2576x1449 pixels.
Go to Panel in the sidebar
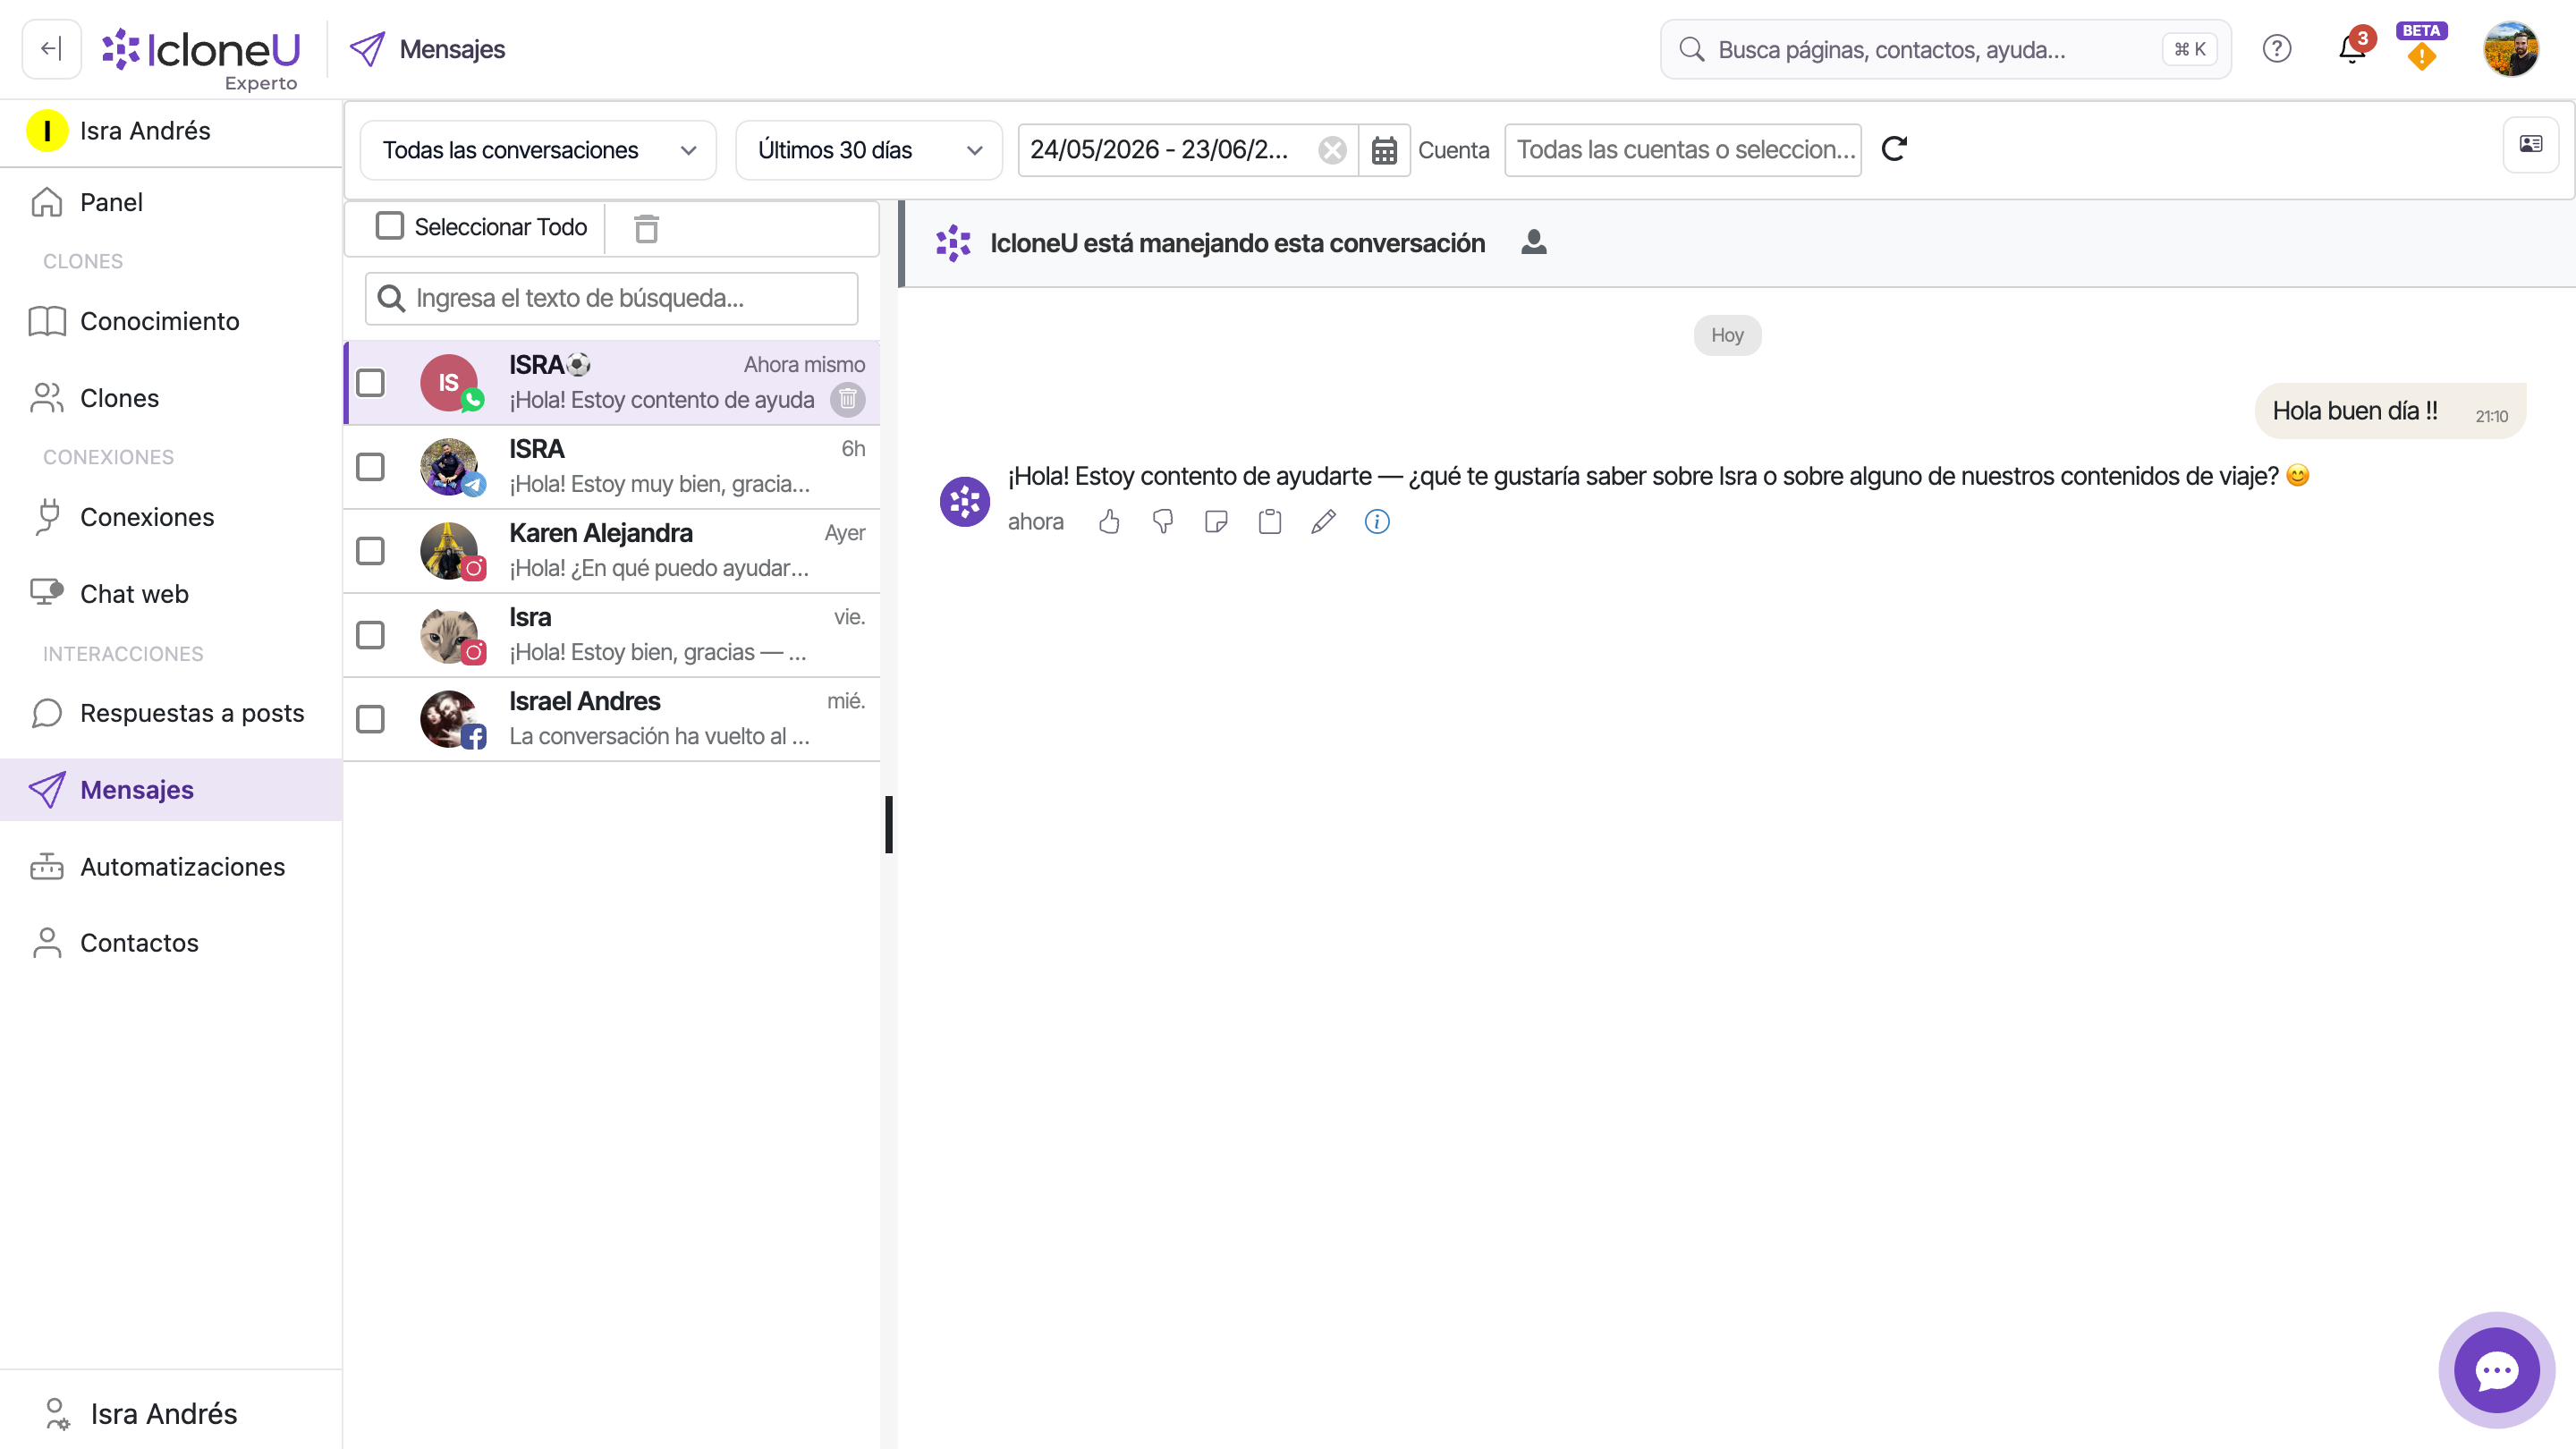[171, 202]
